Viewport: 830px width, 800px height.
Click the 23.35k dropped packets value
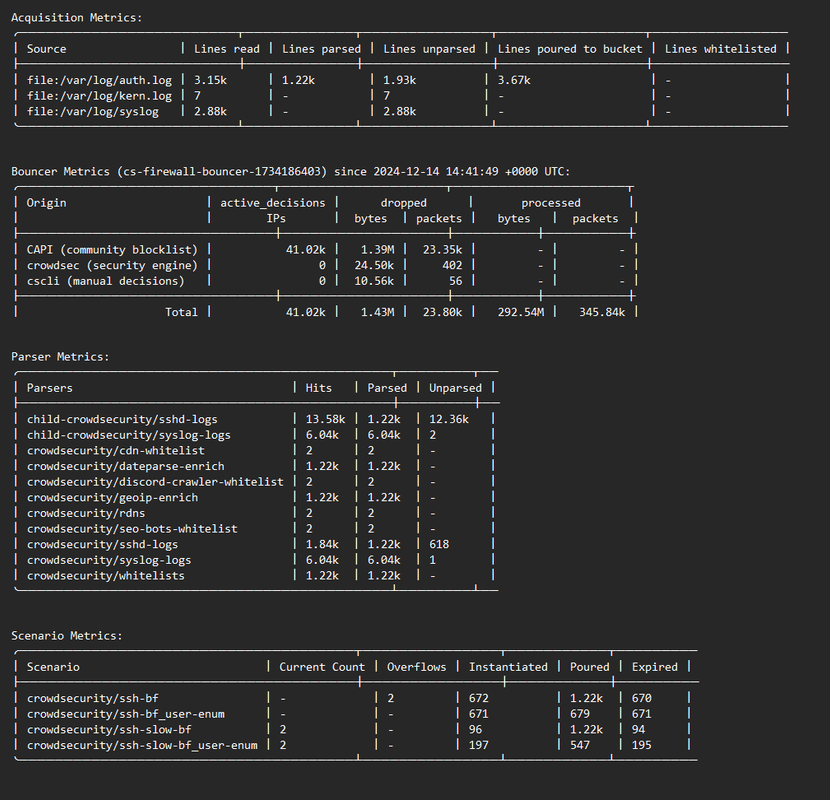[442, 249]
